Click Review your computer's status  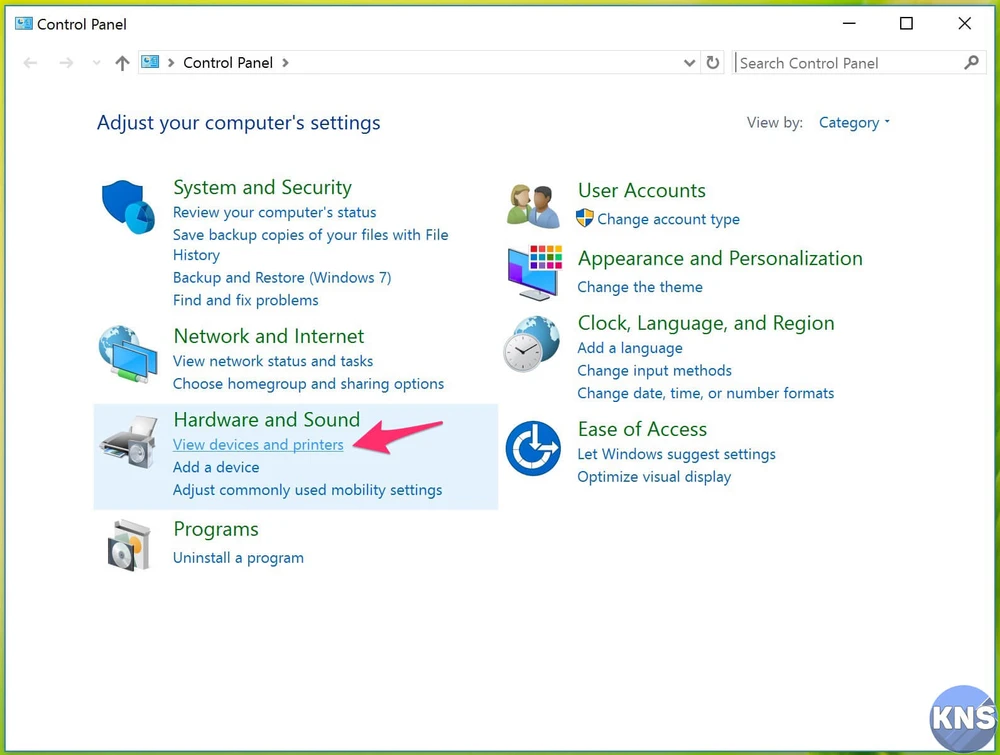point(274,212)
